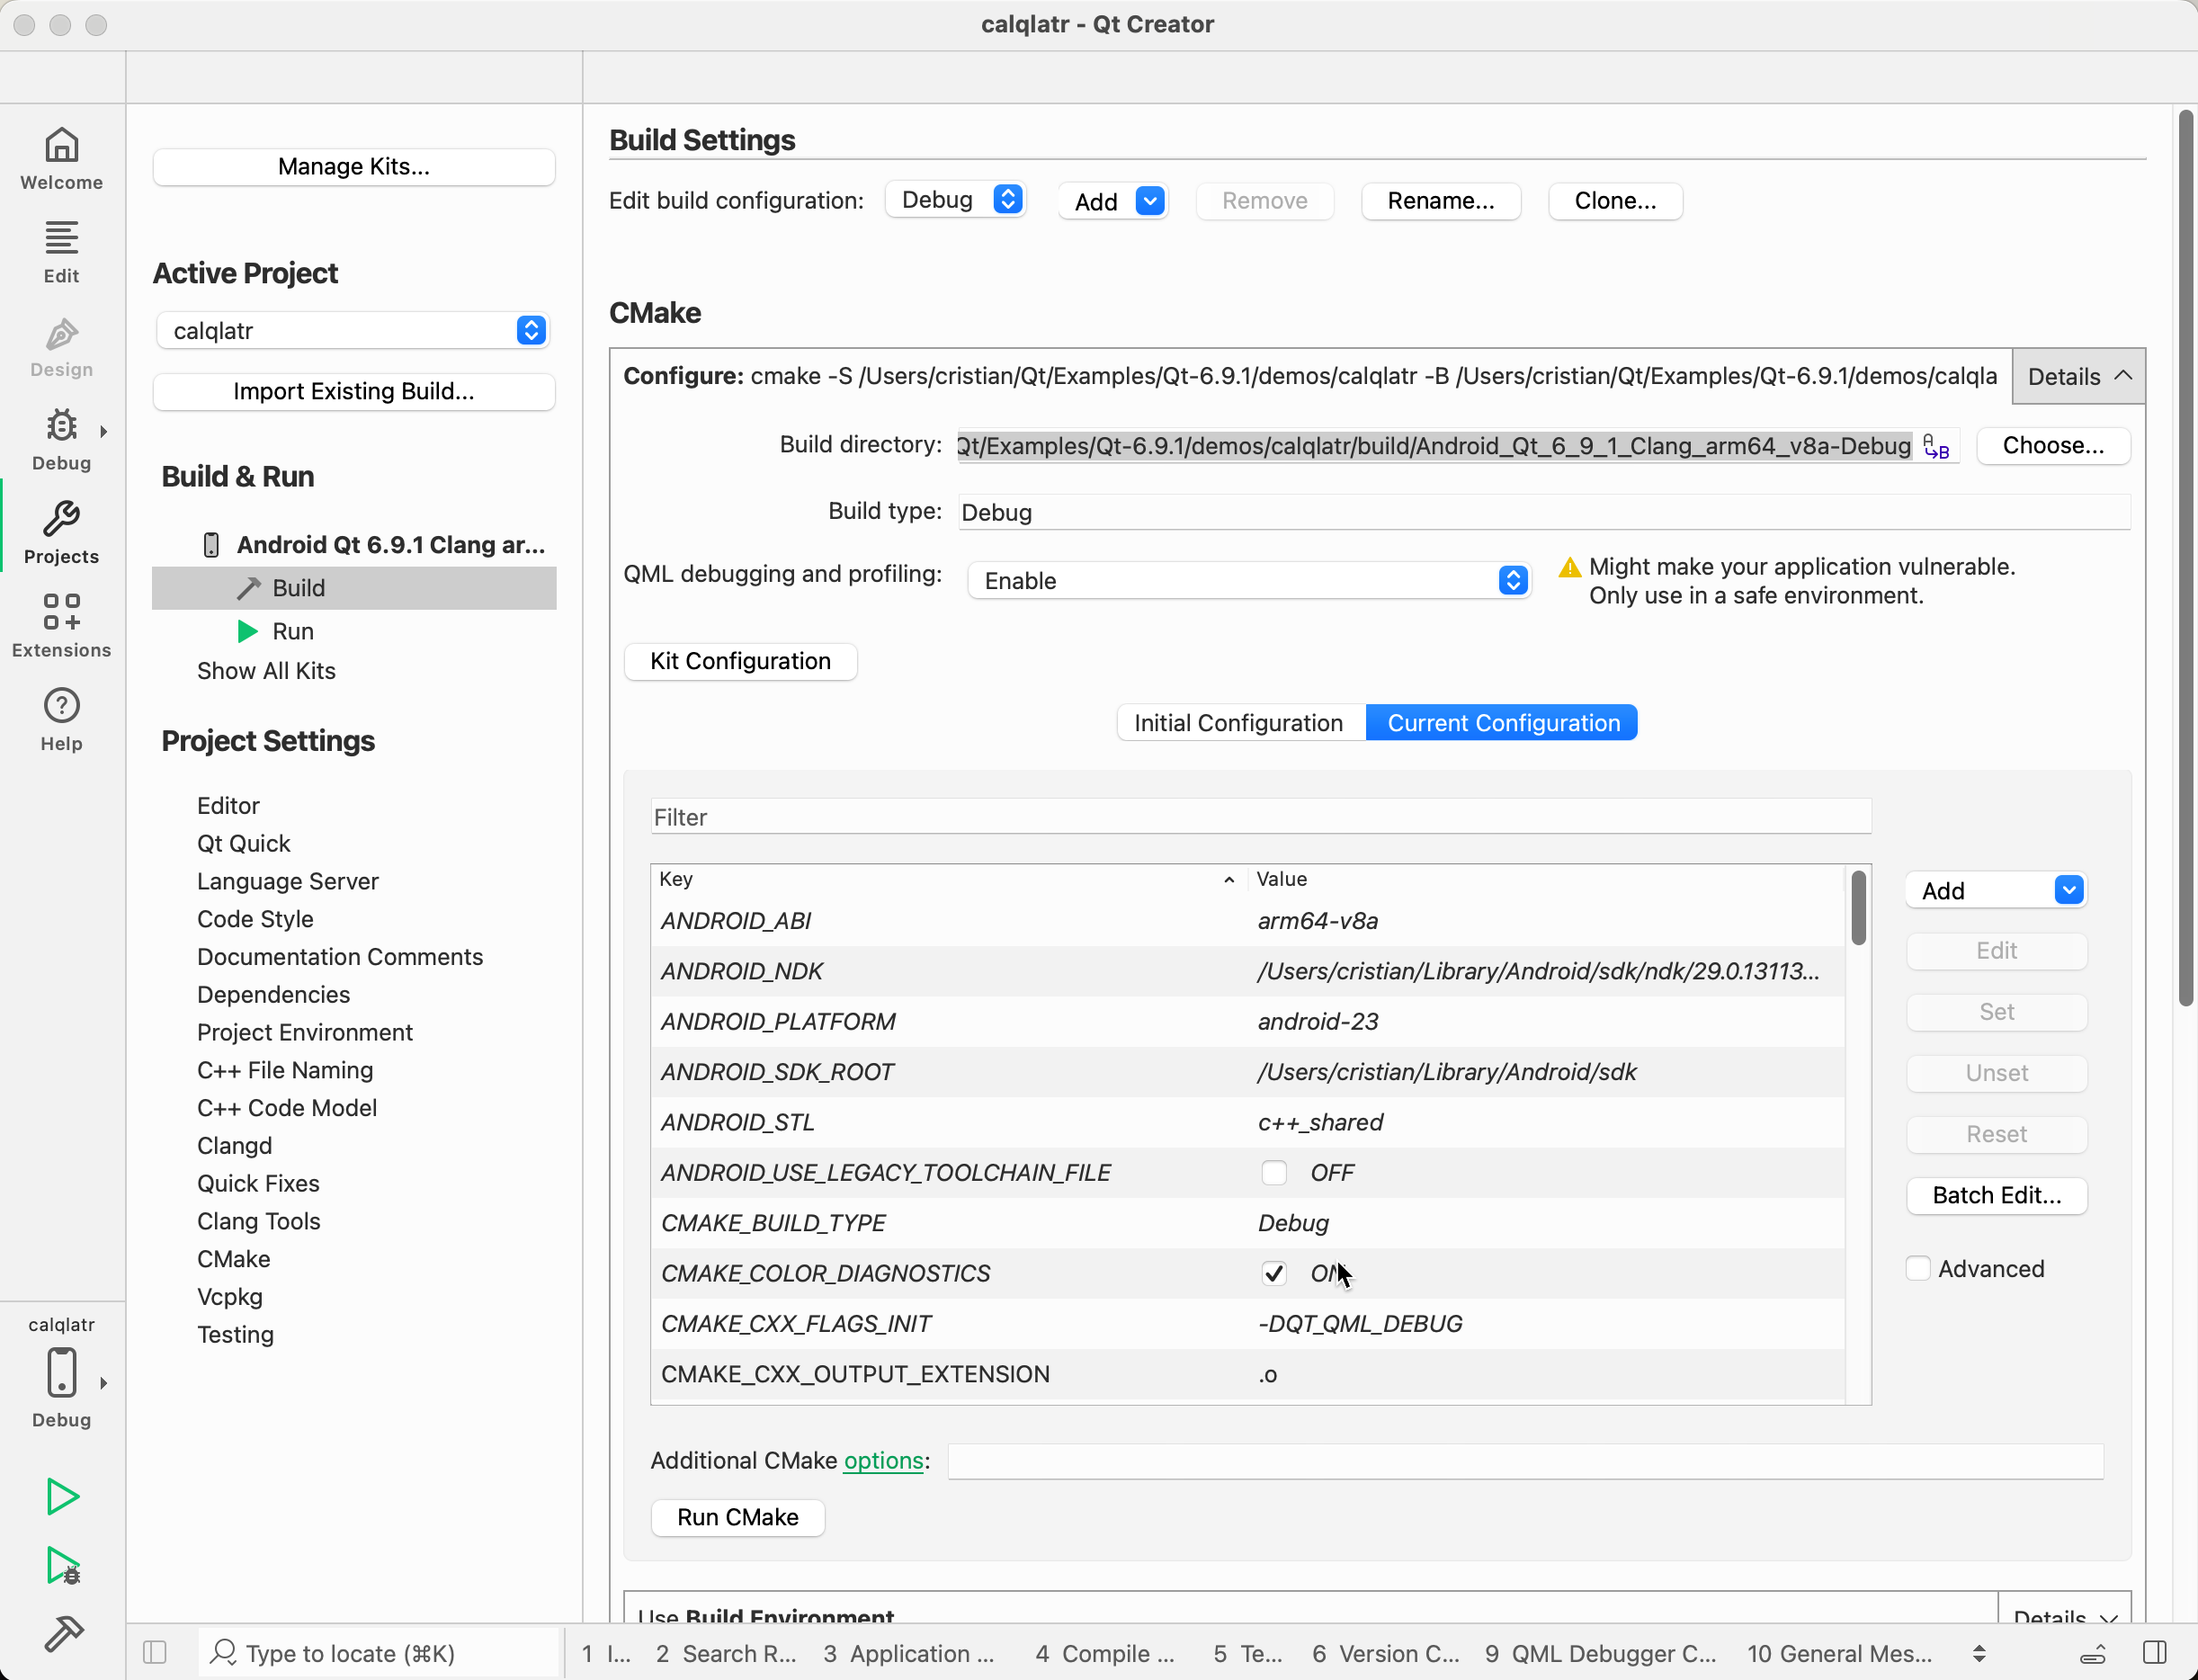Open the QML Debugger Console pane
Image resolution: width=2198 pixels, height=1680 pixels.
tap(1600, 1653)
